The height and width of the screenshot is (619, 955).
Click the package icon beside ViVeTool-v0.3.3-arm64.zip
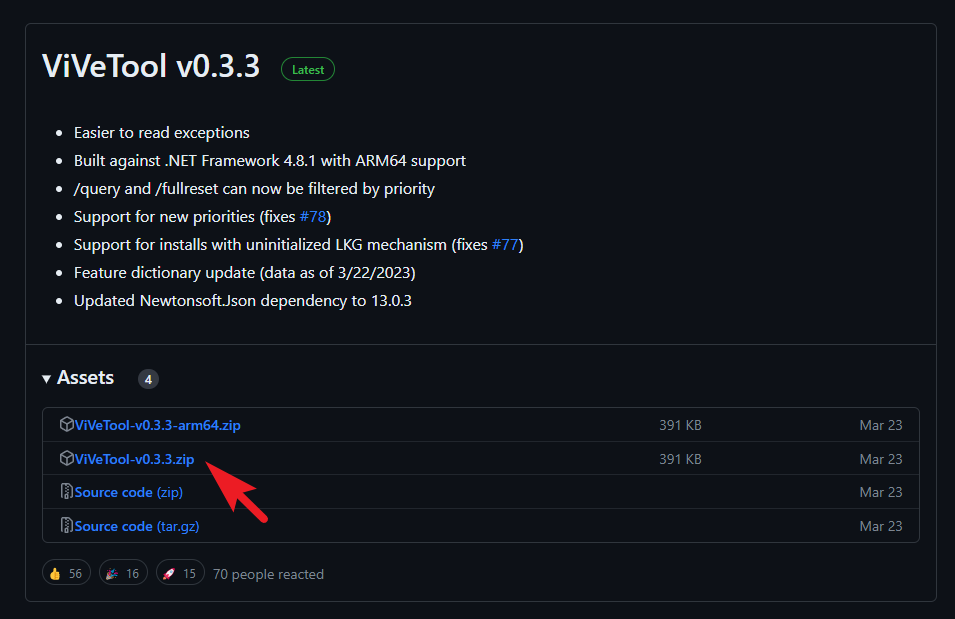pyautogui.click(x=66, y=424)
